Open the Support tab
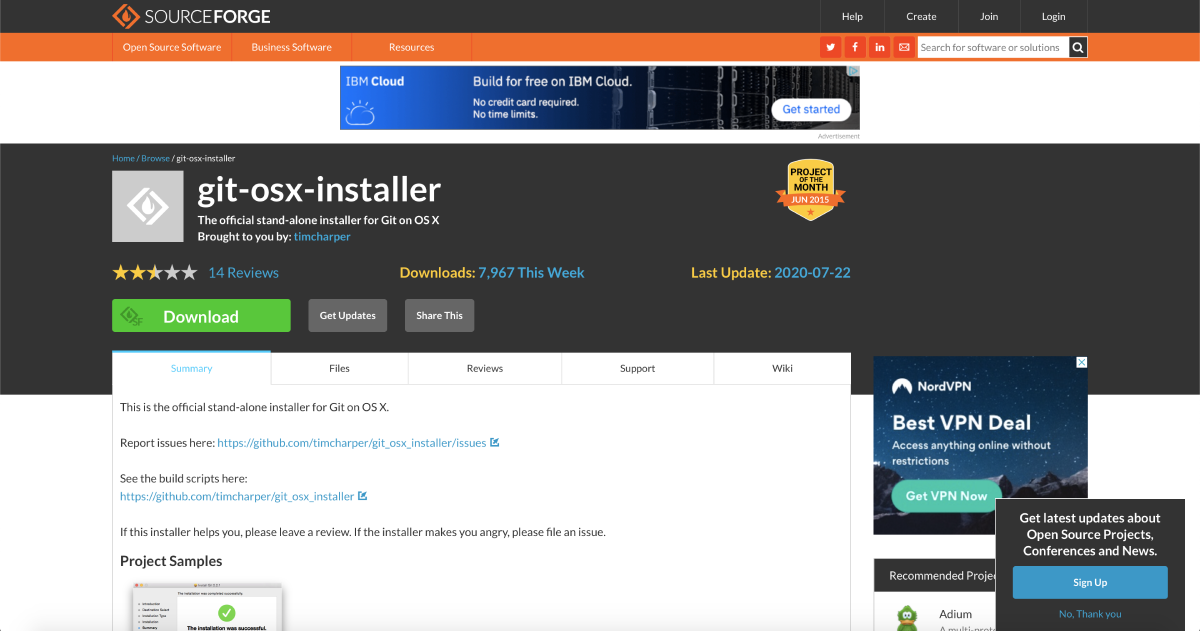1200x631 pixels. pos(637,368)
